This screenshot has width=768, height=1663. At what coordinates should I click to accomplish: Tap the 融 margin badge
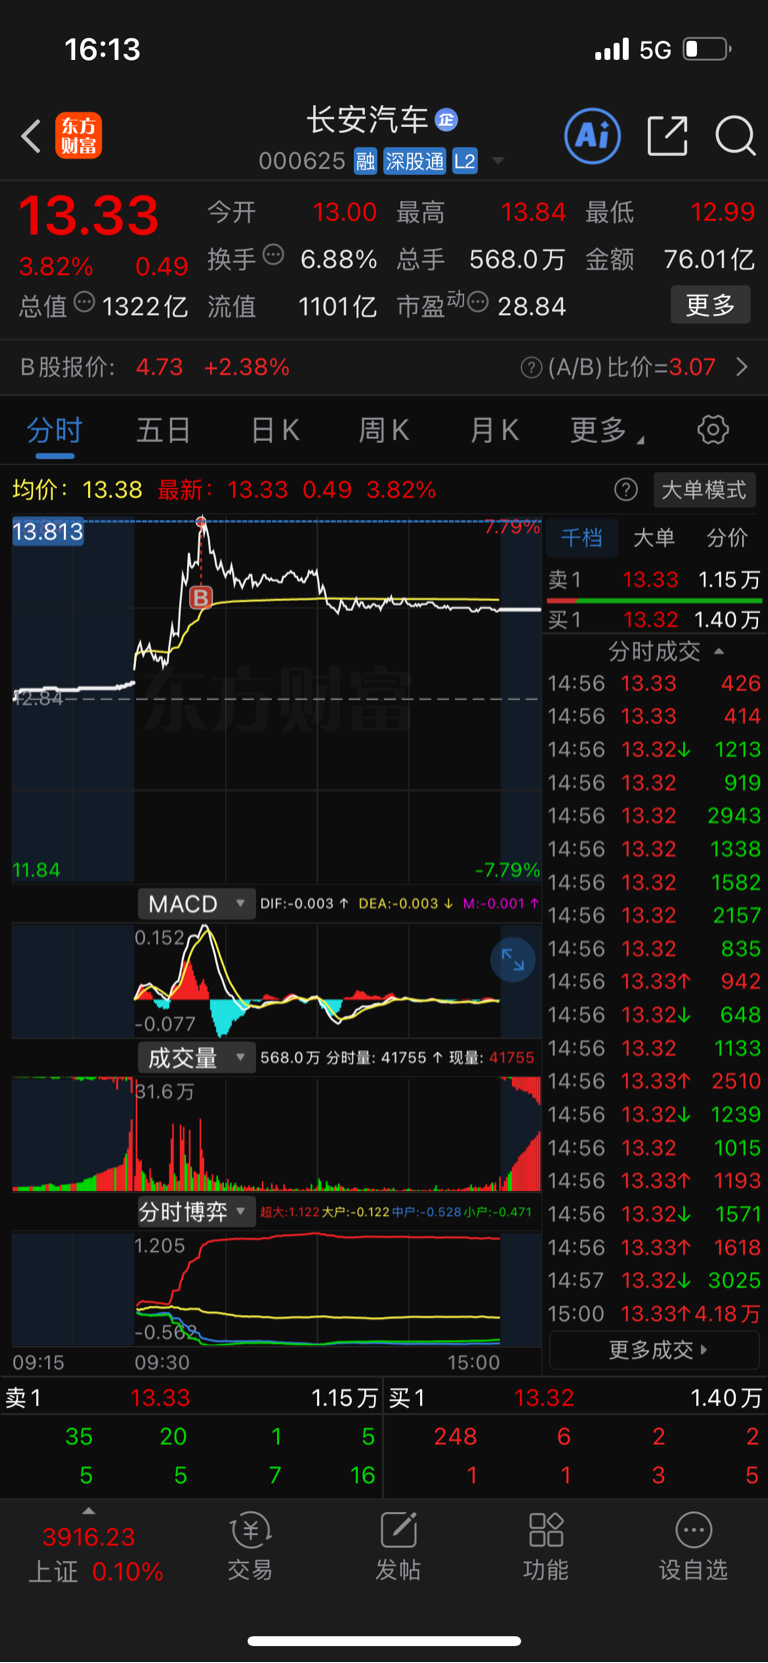click(x=365, y=161)
